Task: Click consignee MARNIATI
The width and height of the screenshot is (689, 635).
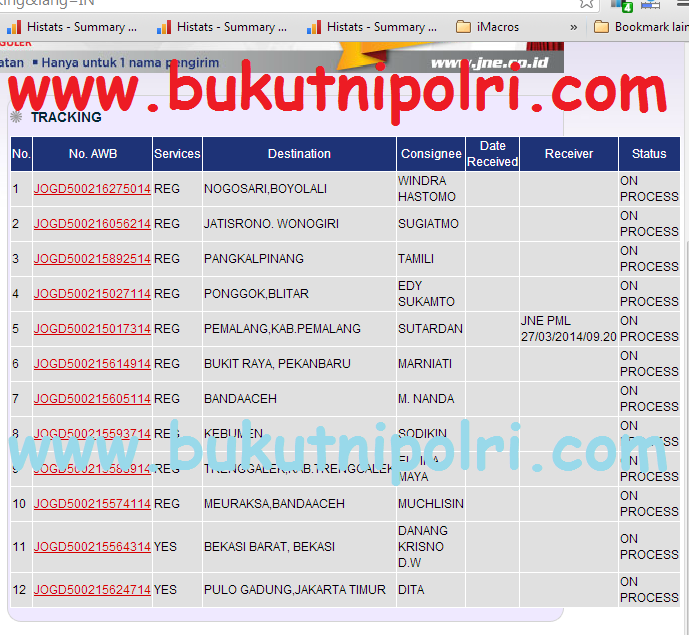Action: click(x=425, y=364)
